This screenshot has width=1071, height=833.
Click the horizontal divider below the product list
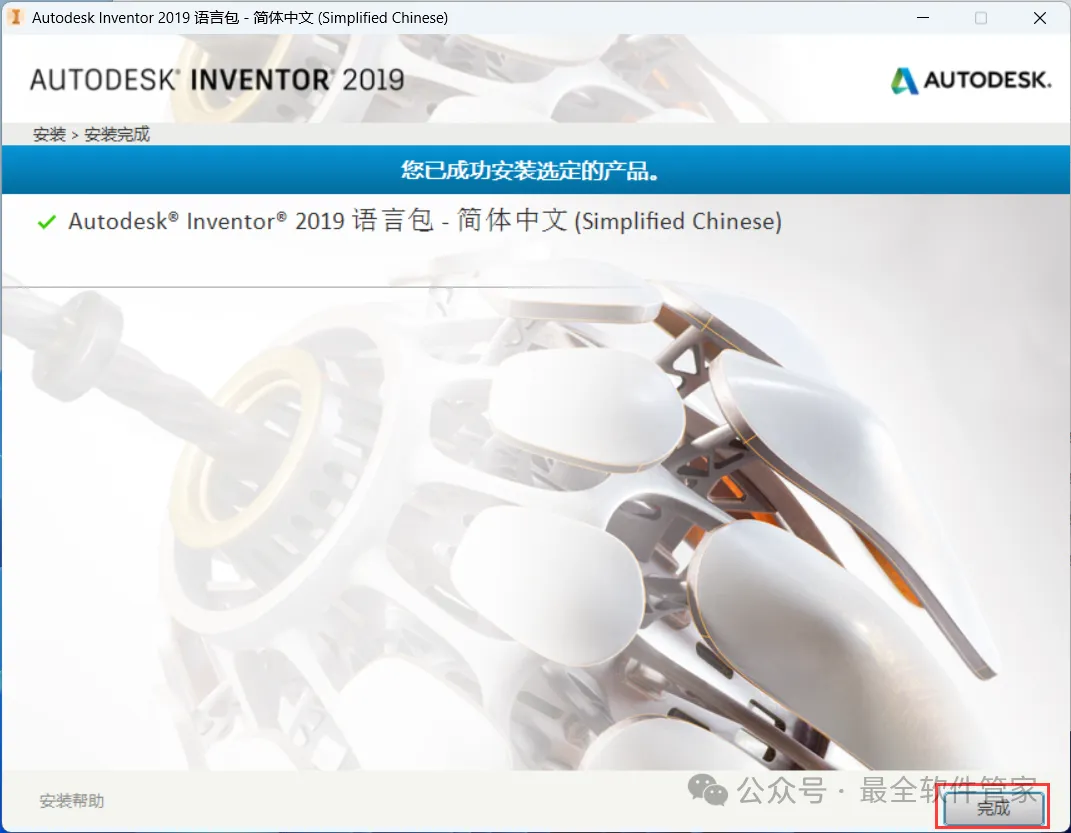[x=536, y=287]
